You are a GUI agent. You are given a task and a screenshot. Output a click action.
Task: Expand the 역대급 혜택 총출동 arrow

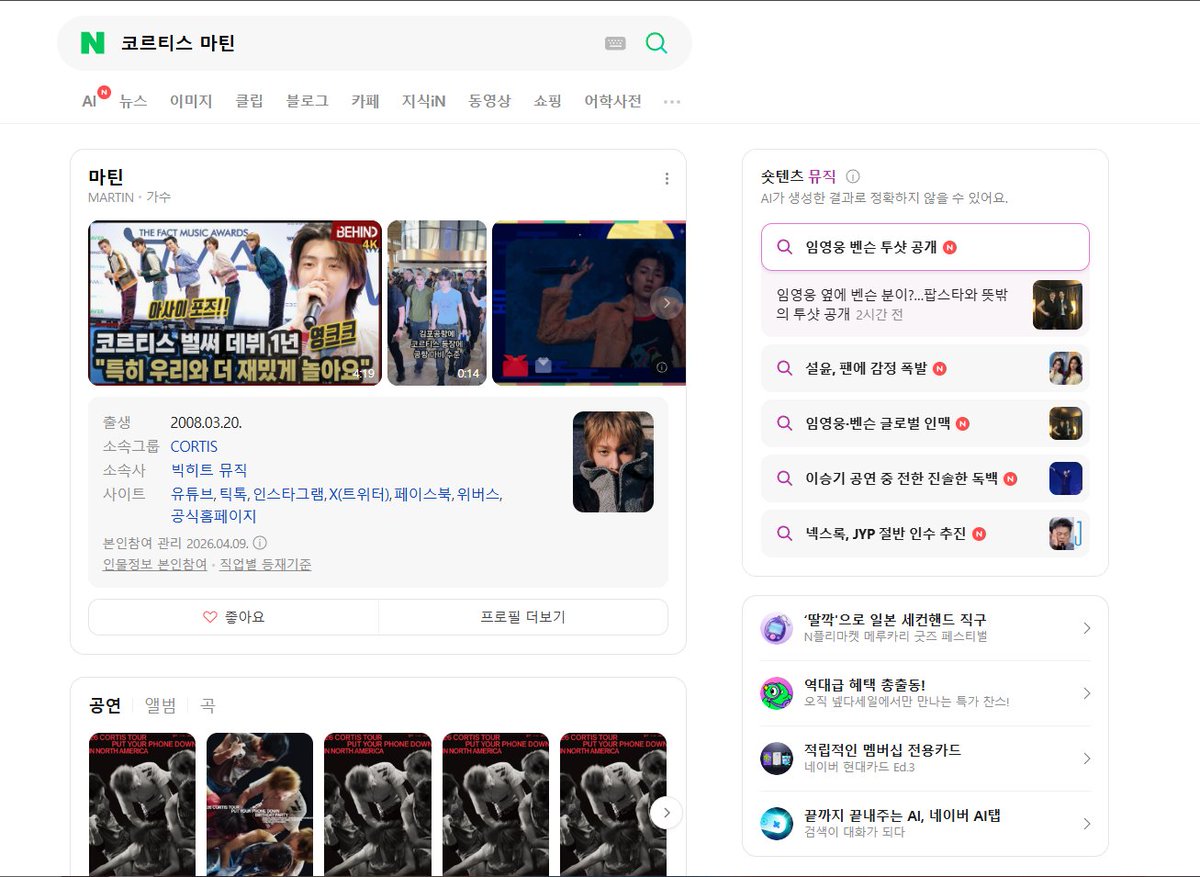tap(1087, 693)
